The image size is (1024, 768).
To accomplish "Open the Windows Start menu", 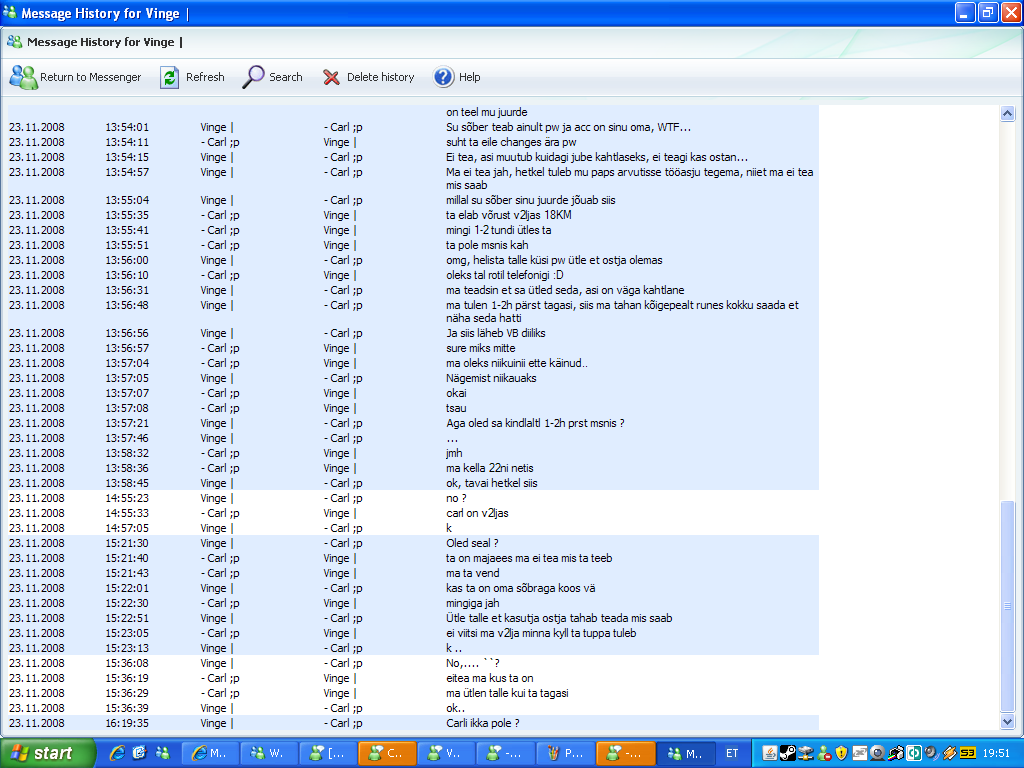I will point(48,753).
